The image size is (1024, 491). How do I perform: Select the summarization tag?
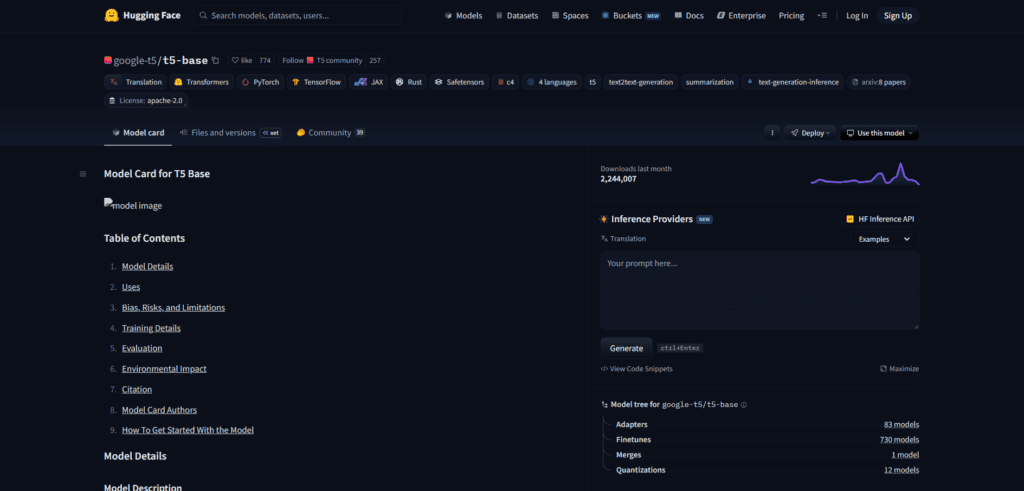point(709,82)
